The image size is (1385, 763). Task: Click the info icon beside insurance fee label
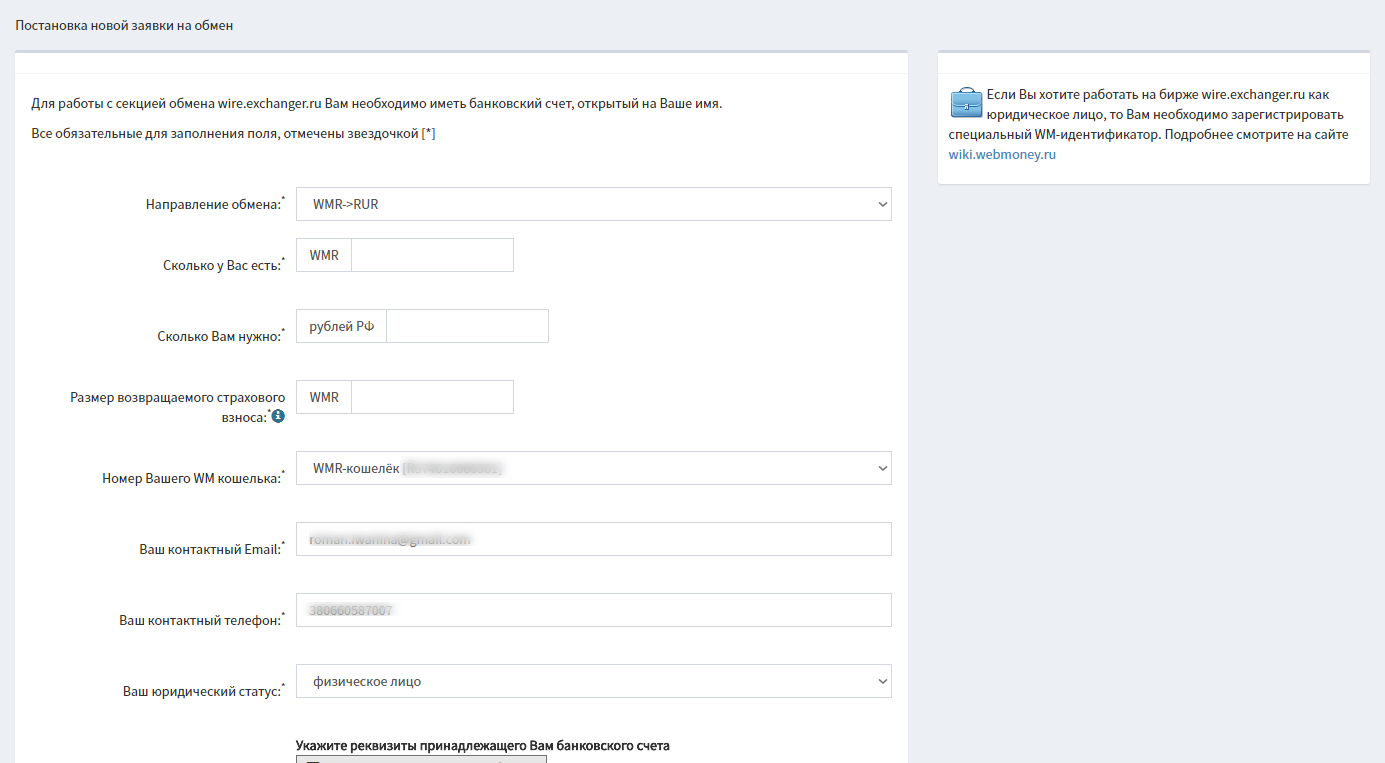(278, 416)
